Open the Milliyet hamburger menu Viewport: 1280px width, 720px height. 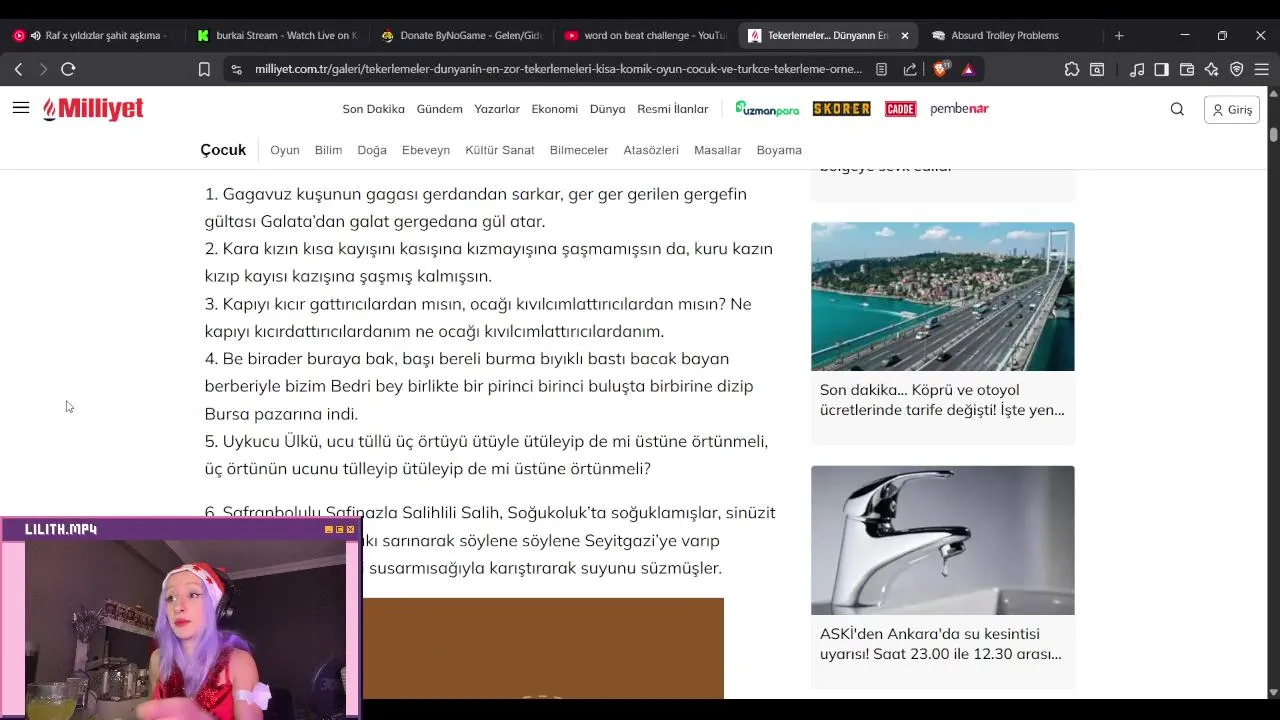21,108
